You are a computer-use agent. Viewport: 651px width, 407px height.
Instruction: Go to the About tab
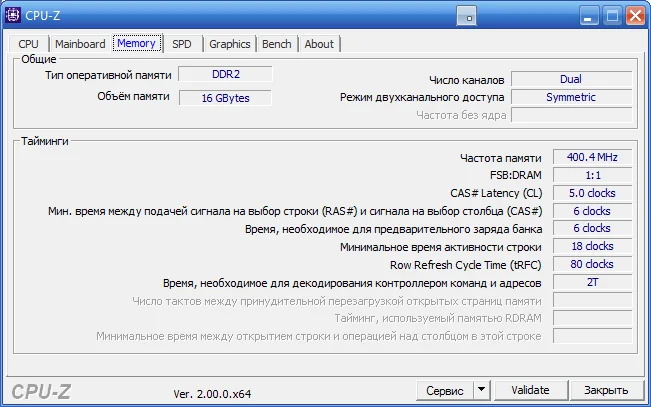pos(319,44)
